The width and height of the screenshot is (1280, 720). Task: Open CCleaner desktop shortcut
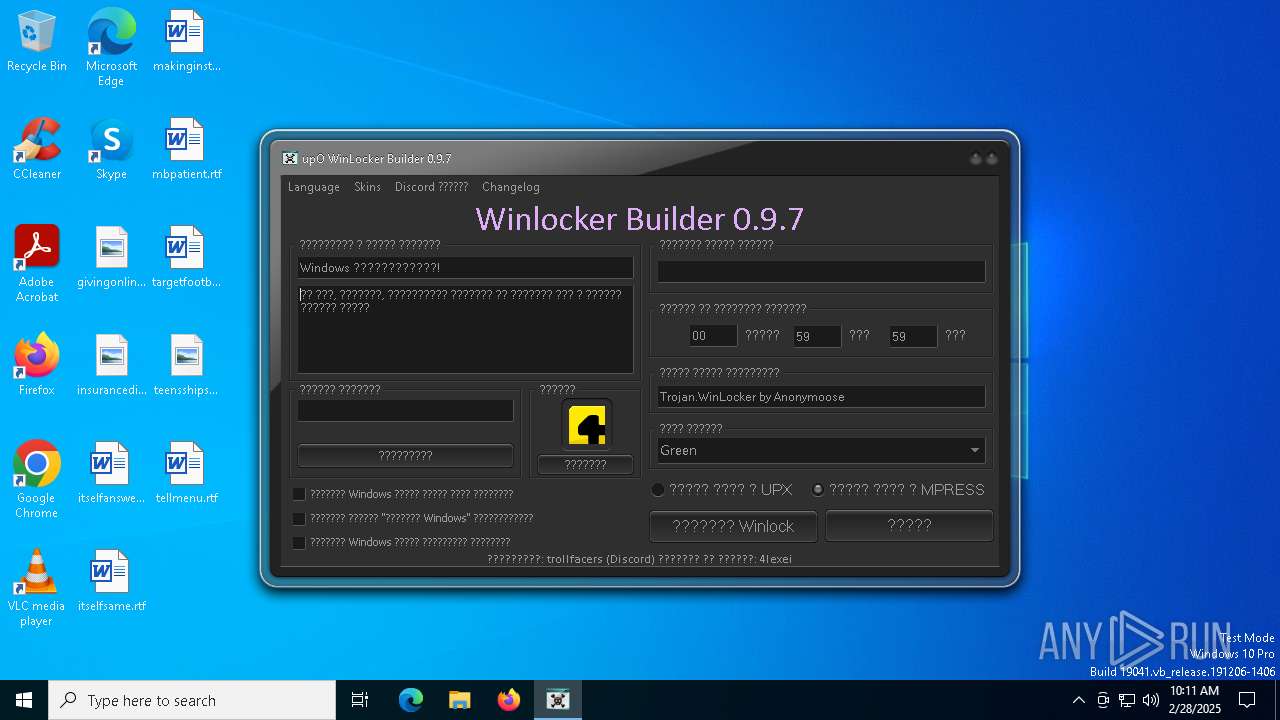click(37, 150)
